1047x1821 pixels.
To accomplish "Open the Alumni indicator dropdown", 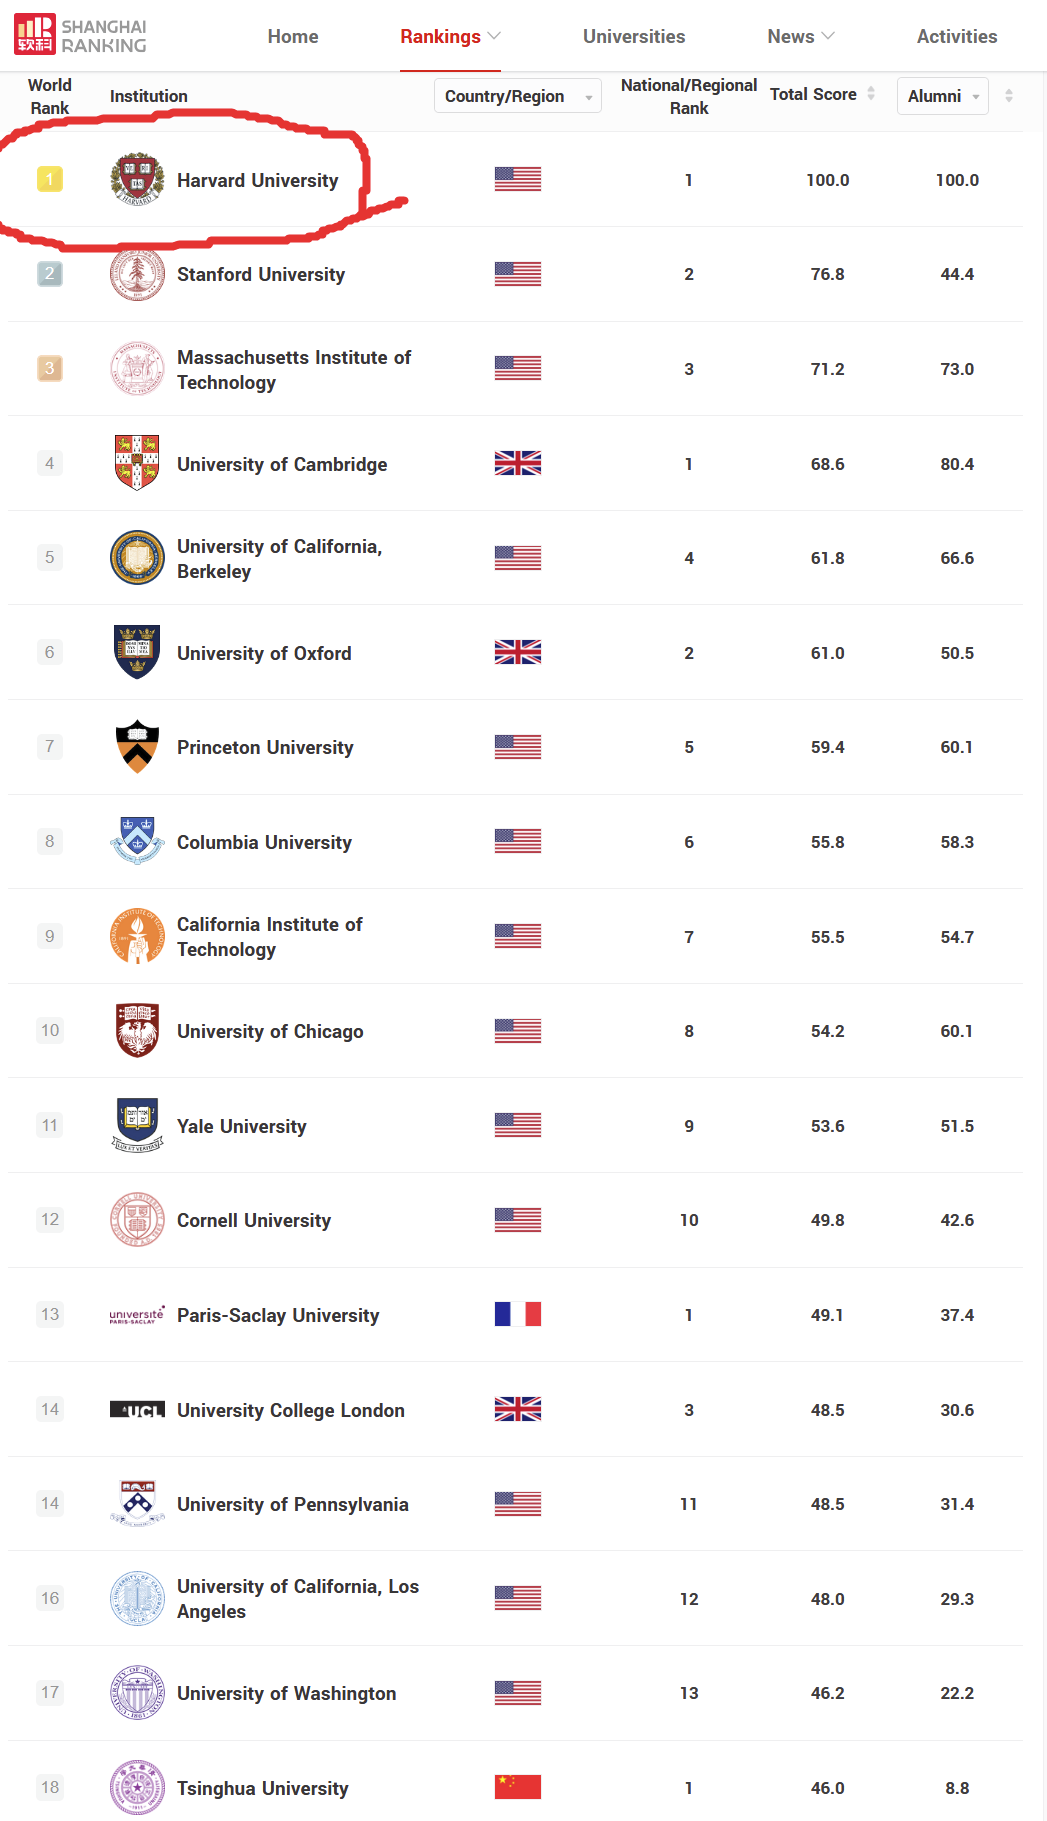I will (x=942, y=96).
